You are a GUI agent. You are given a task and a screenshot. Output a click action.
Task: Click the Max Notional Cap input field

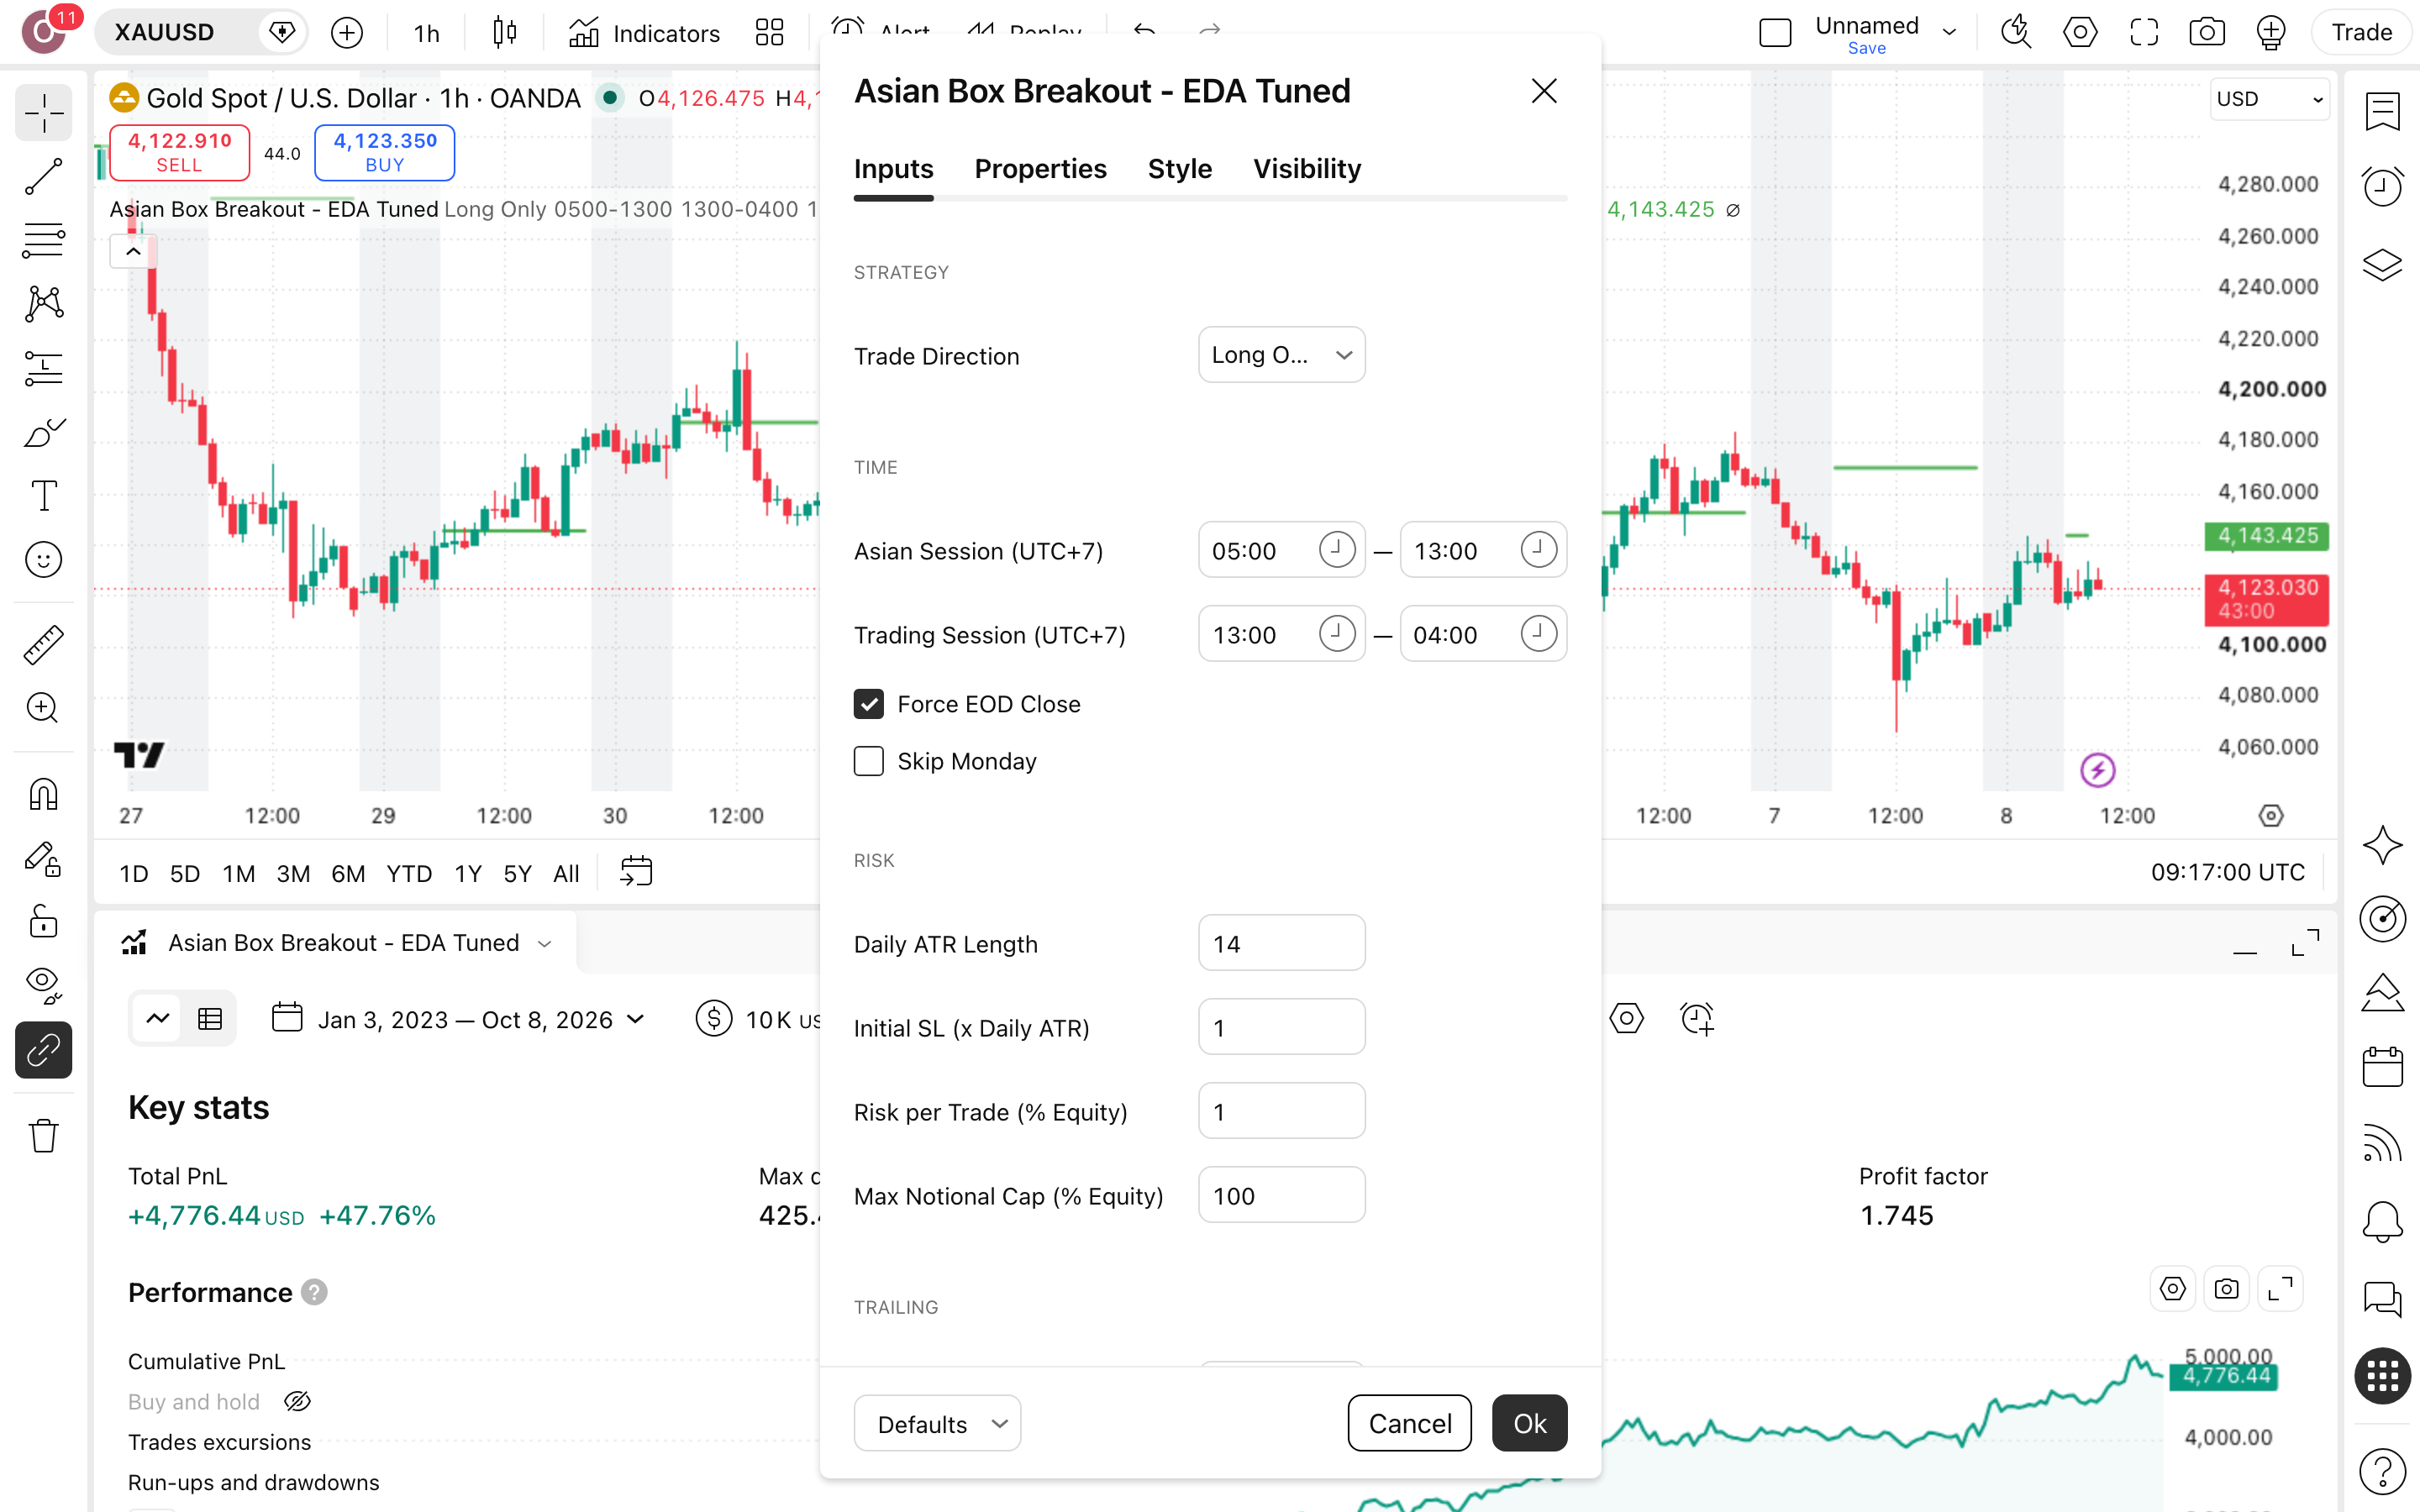(x=1281, y=1195)
